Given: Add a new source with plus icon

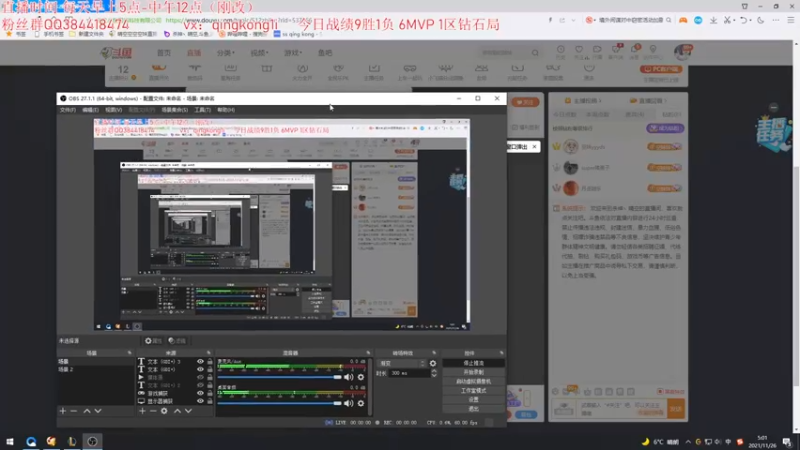Looking at the screenshot, I should pos(142,411).
